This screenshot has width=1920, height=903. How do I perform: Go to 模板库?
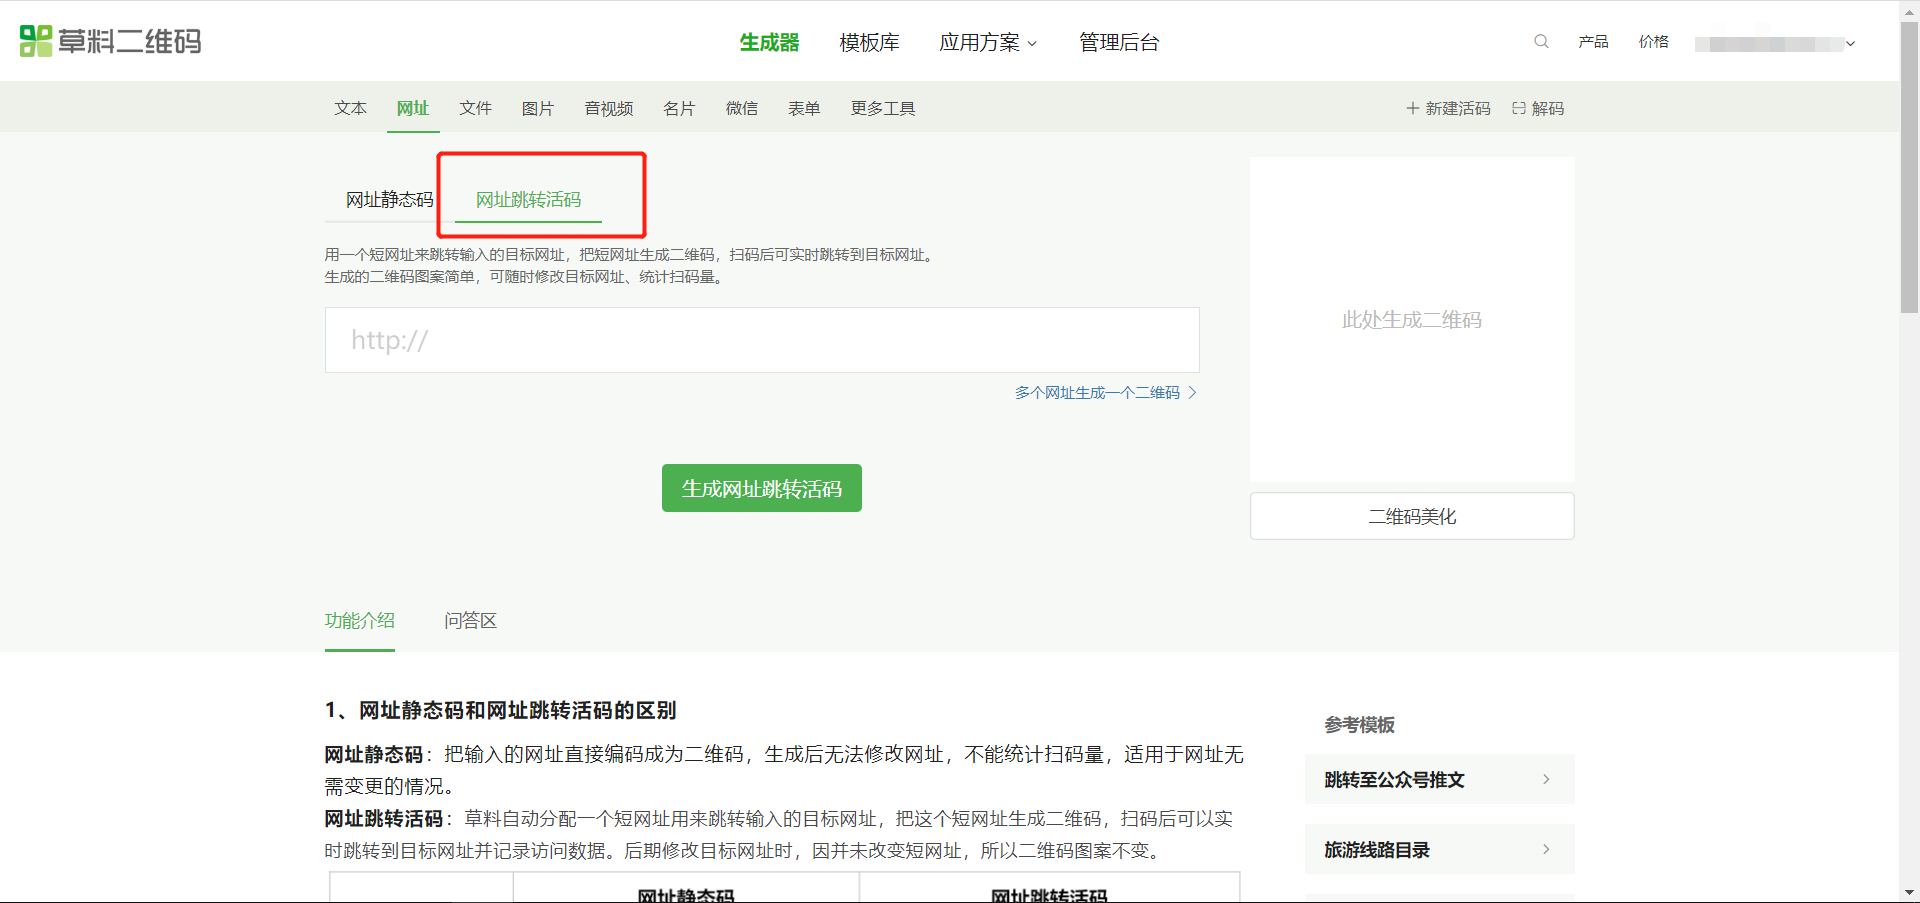coord(869,42)
